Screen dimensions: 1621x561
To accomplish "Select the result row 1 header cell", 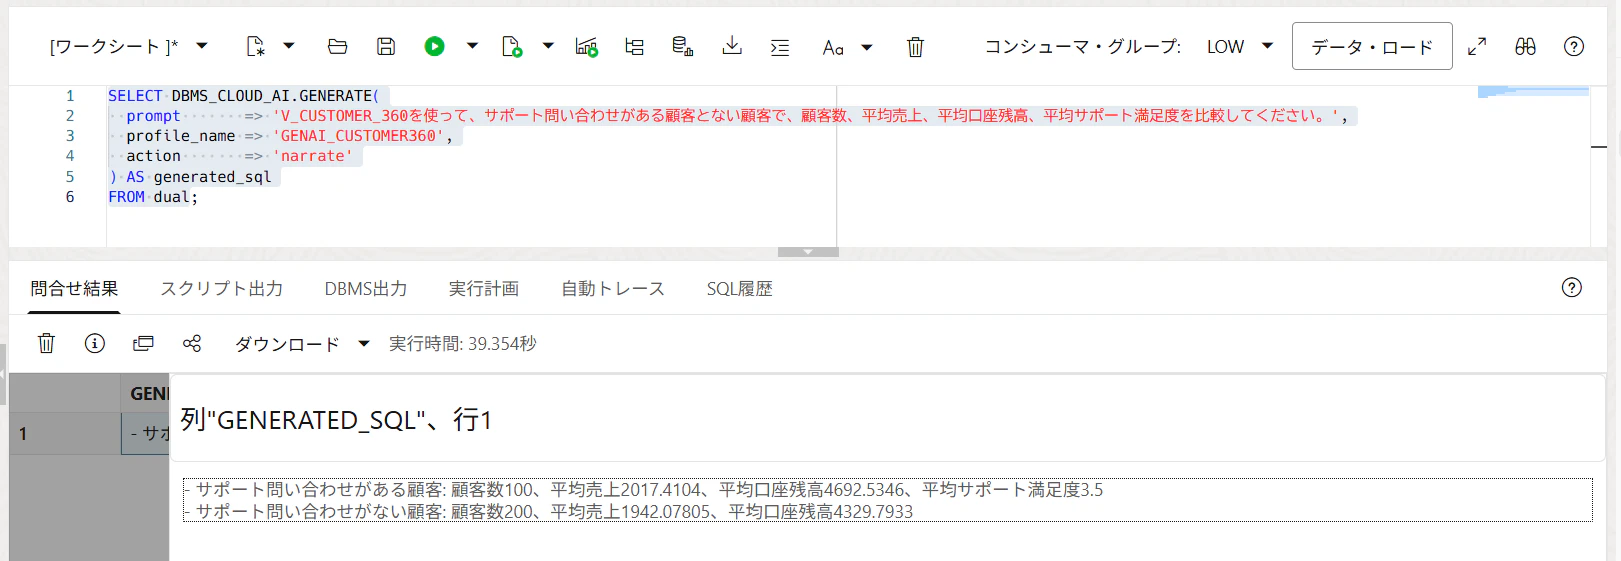I will coord(65,434).
